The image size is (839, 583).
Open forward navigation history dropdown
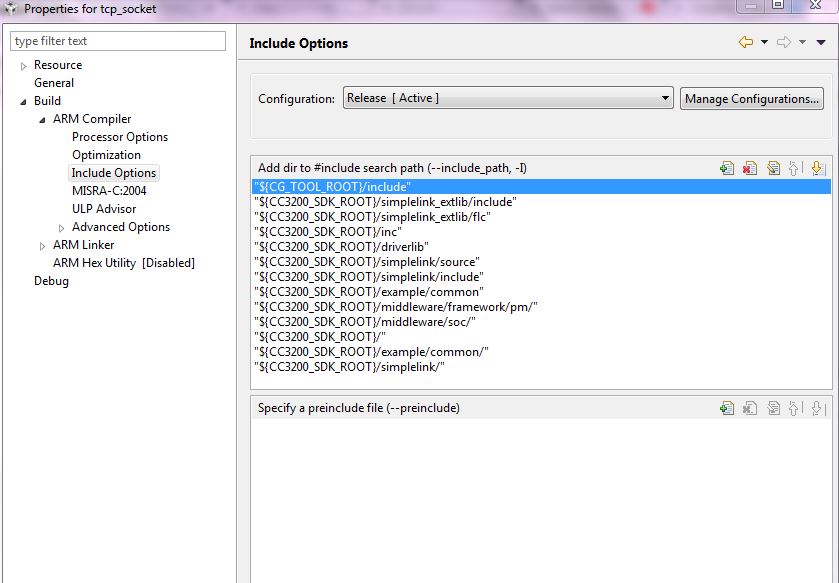pyautogui.click(x=802, y=42)
